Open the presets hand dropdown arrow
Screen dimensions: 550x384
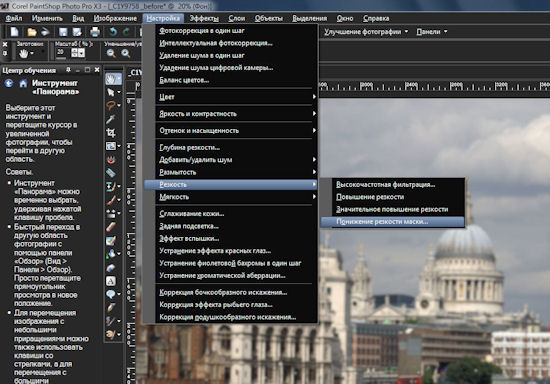32,54
